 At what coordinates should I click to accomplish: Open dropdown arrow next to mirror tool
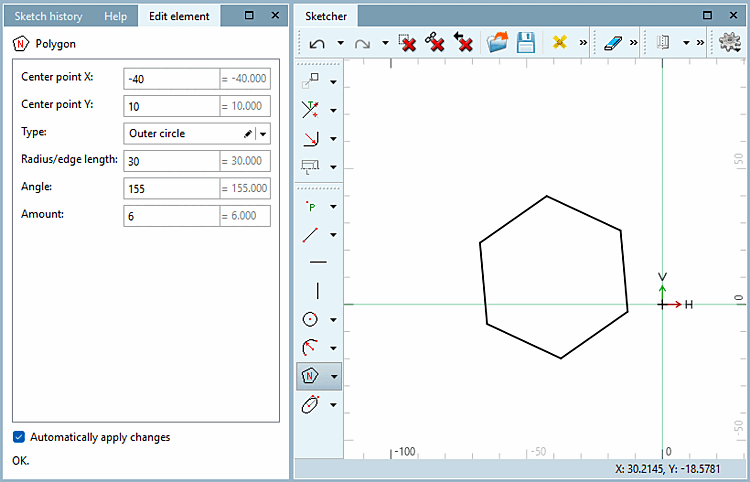pyautogui.click(x=686, y=43)
